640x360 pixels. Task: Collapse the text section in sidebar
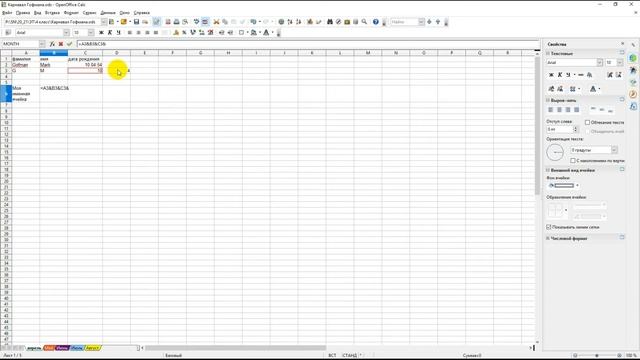click(548, 53)
